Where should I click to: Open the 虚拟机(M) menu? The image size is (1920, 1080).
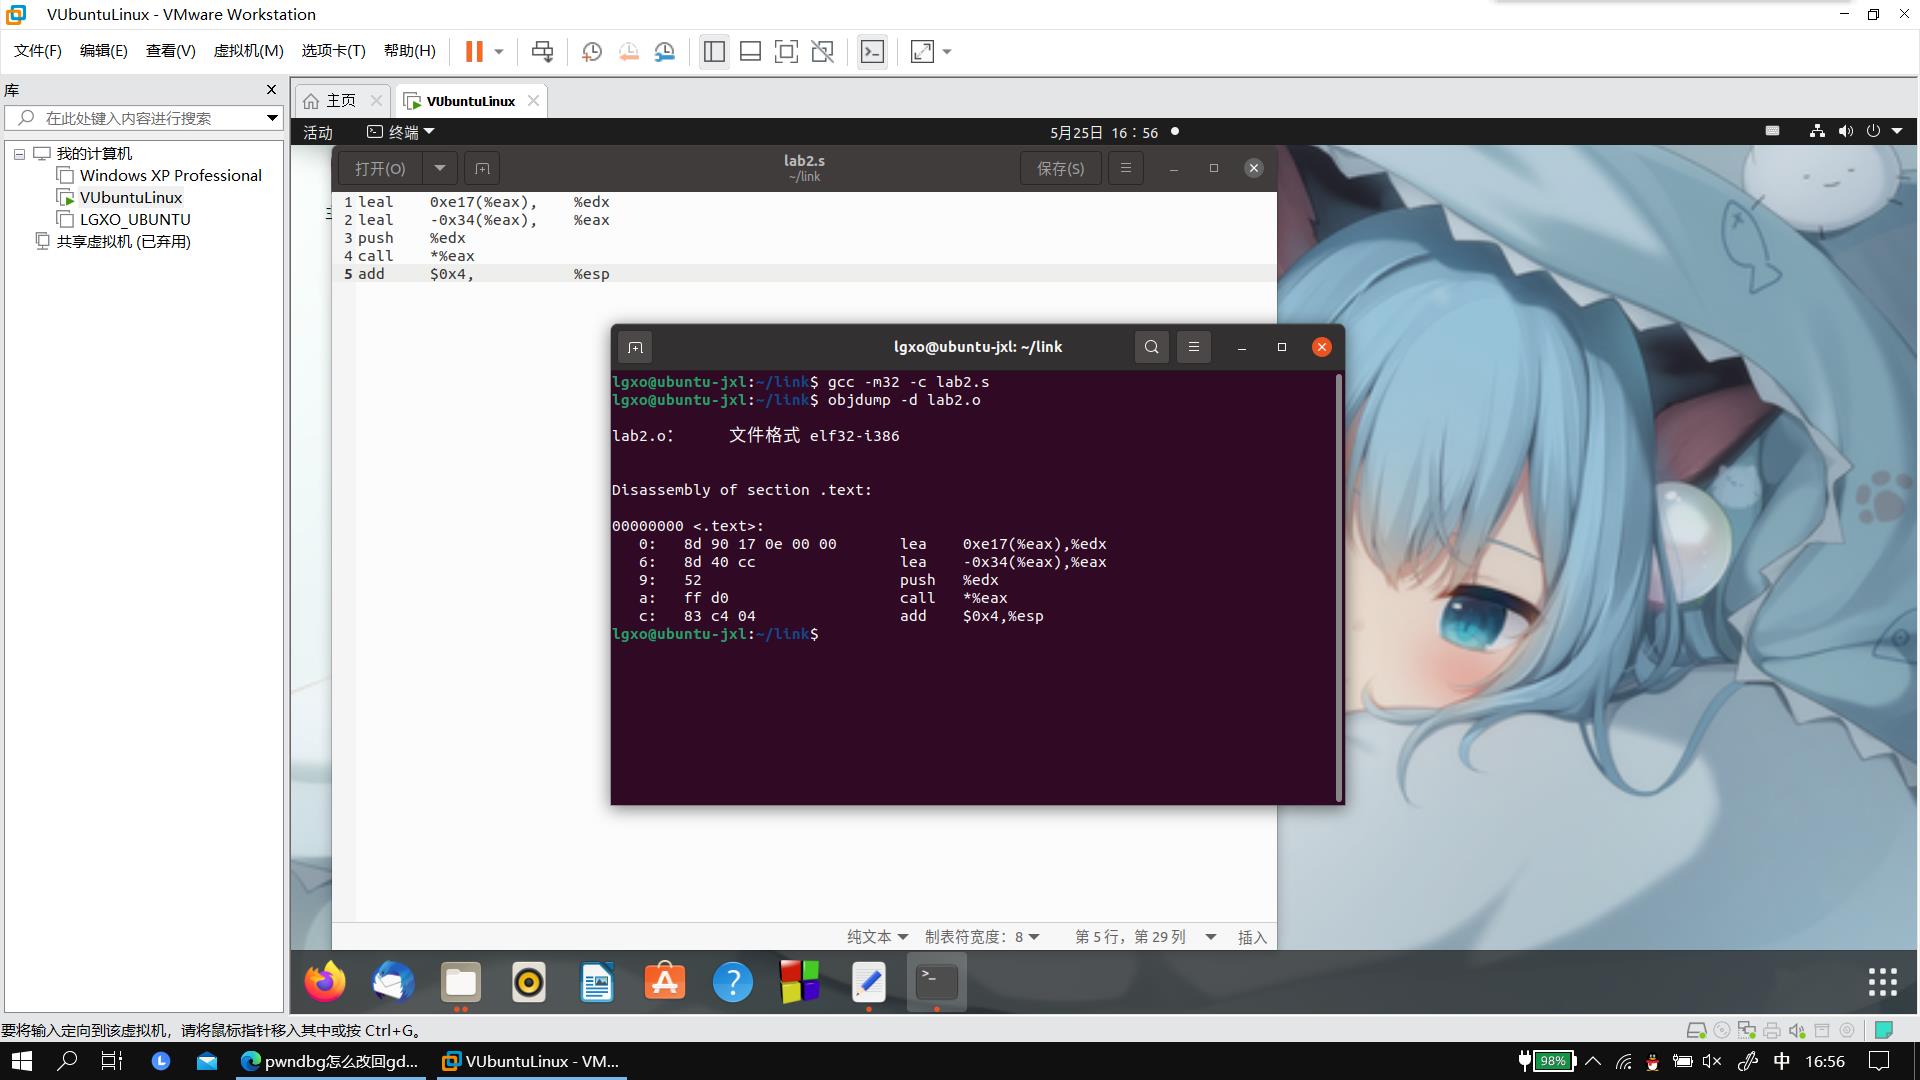248,51
